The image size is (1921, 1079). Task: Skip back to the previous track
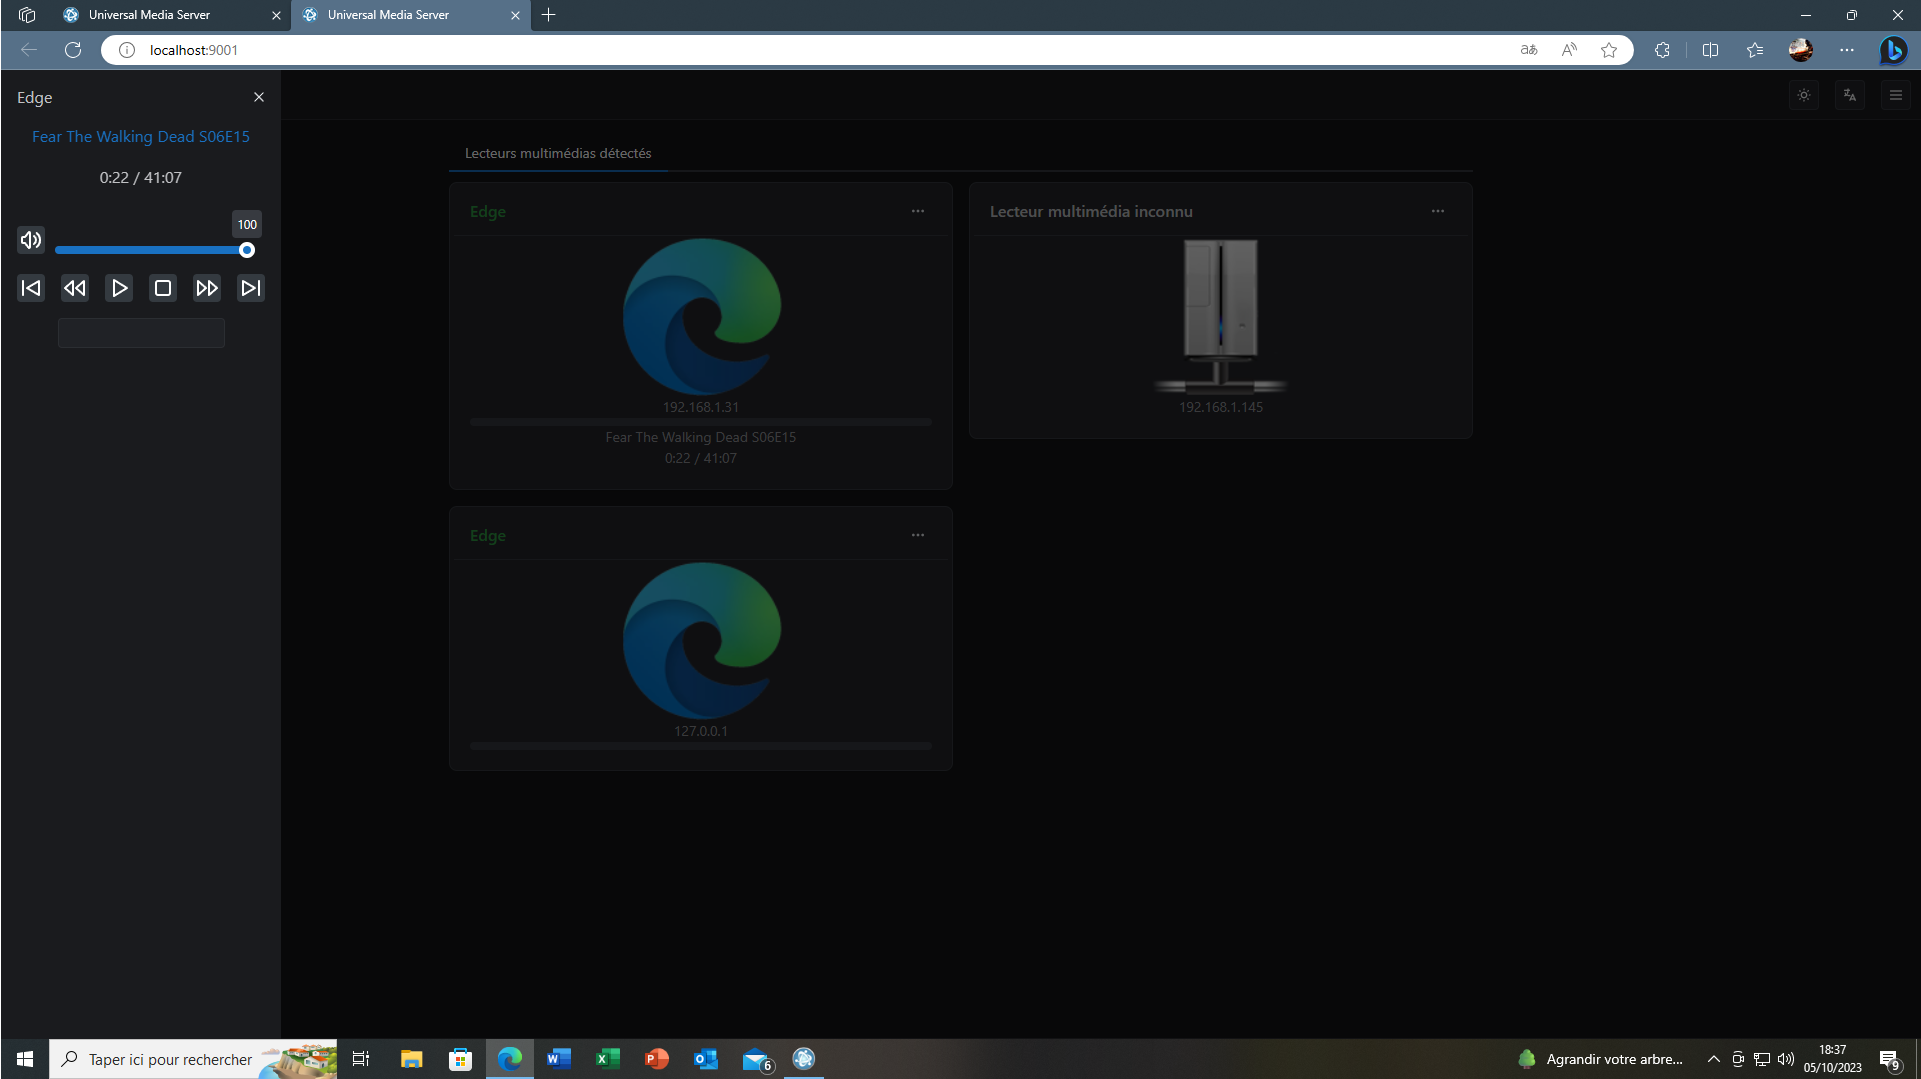click(31, 288)
